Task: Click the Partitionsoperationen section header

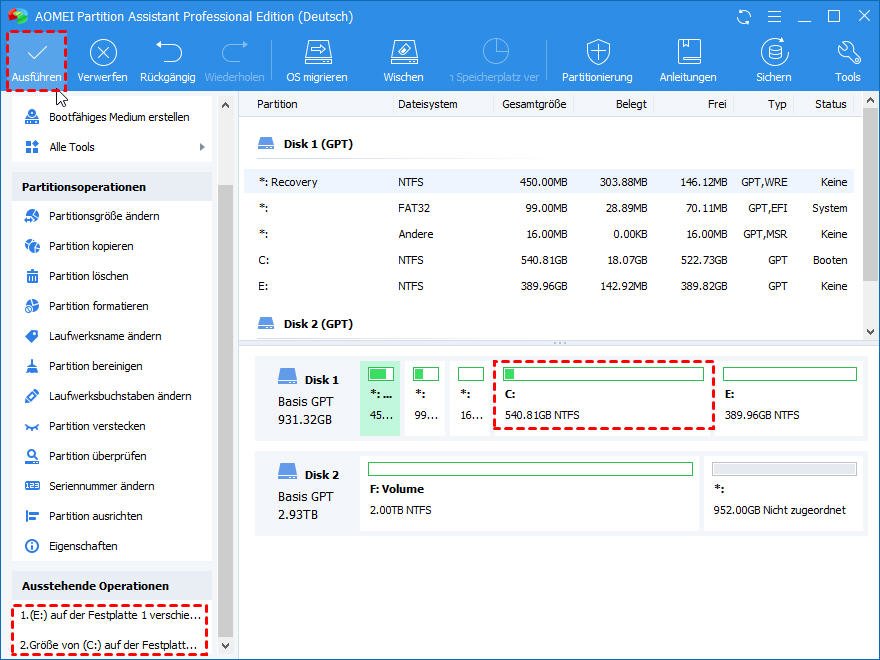Action: coord(112,187)
